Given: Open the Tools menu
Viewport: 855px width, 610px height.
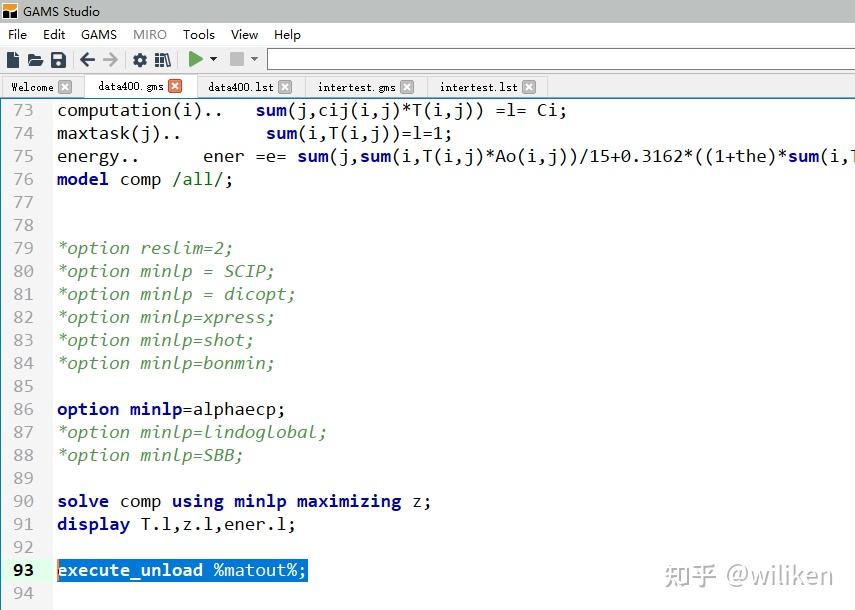Looking at the screenshot, I should tap(198, 34).
